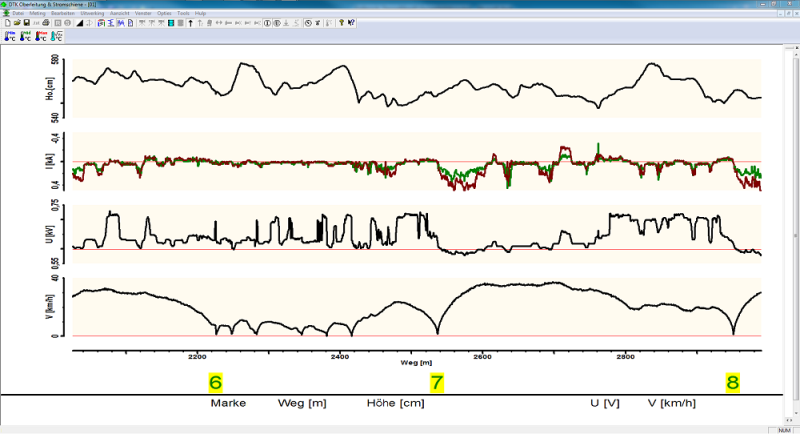Click the Weg [m] column label

(302, 403)
